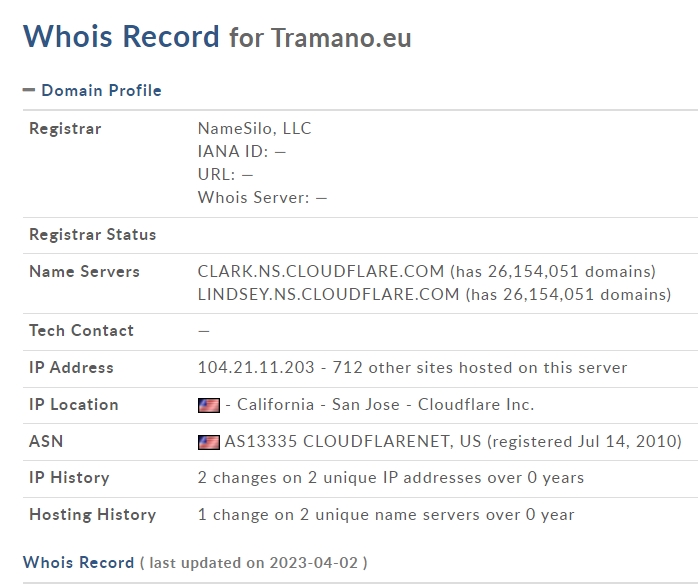The width and height of the screenshot is (698, 585).
Task: Click the dash value in Tech Contact row
Action: coord(203,331)
